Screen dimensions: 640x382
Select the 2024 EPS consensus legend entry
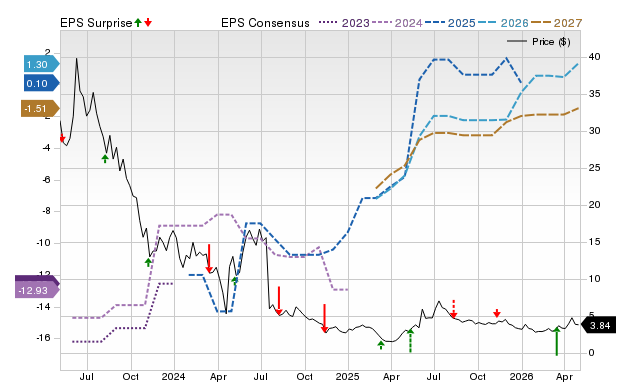click(x=397, y=23)
